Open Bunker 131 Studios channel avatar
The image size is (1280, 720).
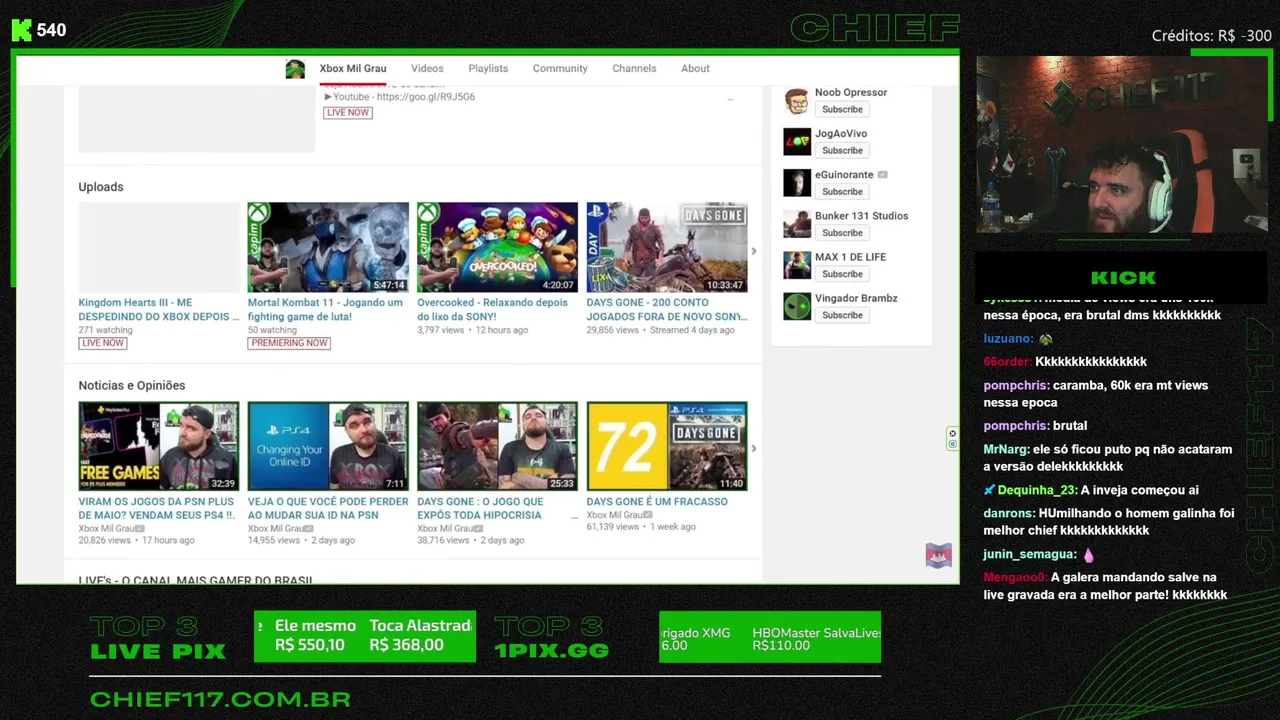[x=797, y=224]
